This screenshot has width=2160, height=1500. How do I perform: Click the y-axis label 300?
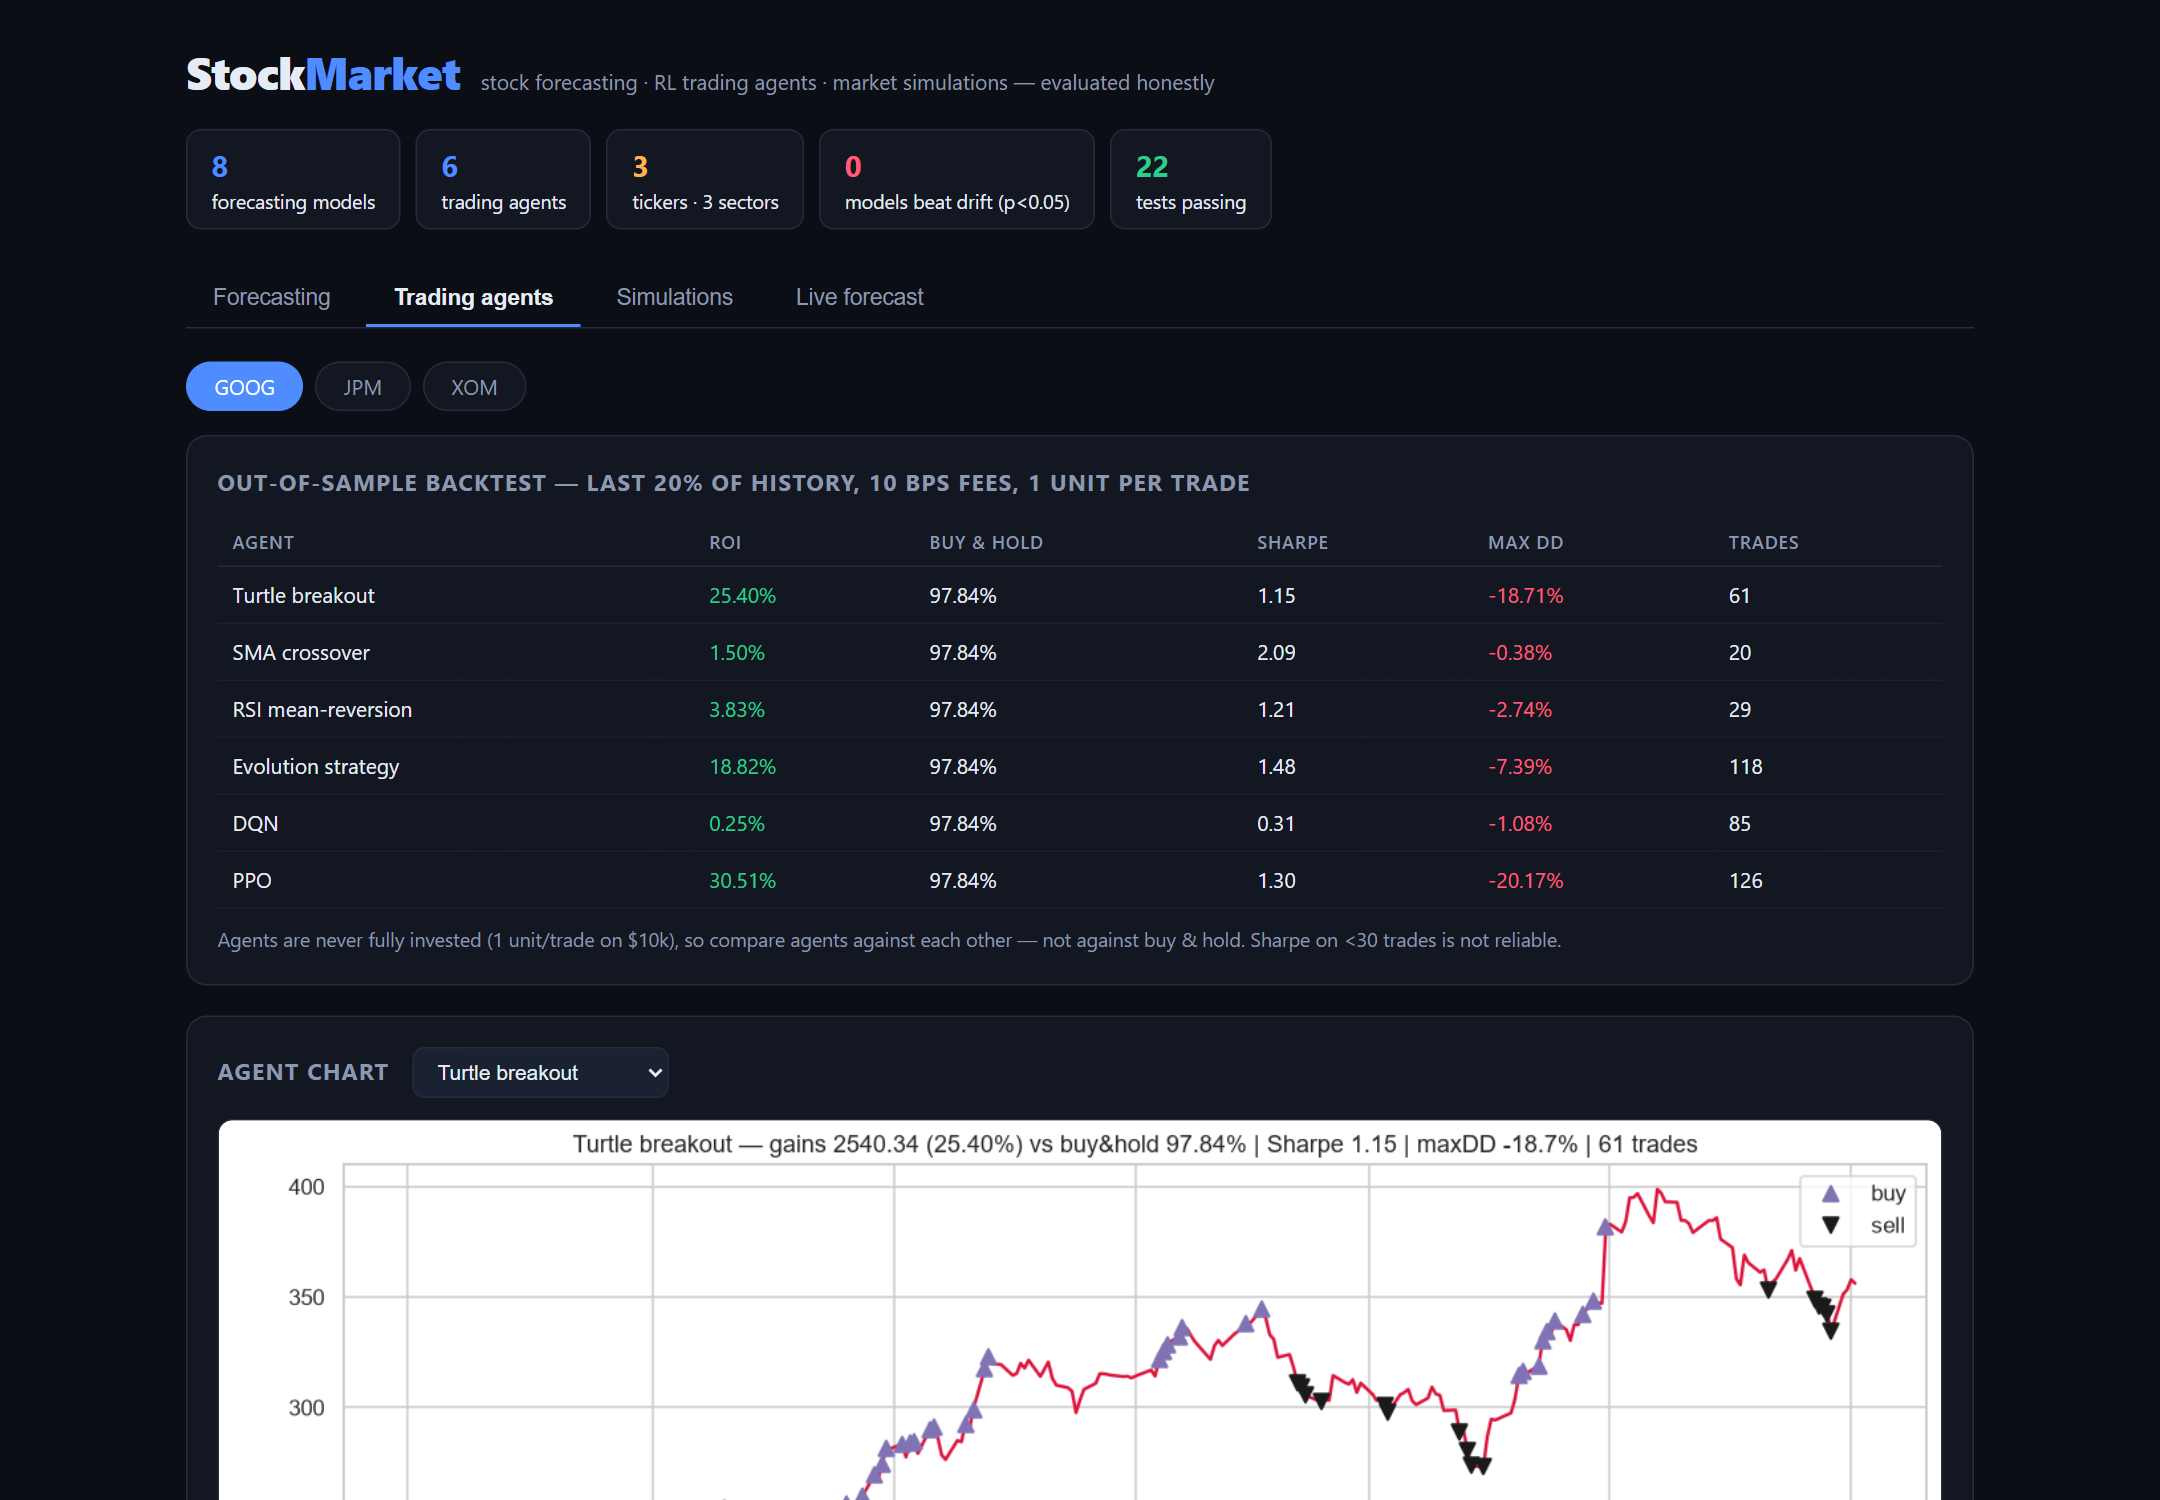click(x=306, y=1408)
